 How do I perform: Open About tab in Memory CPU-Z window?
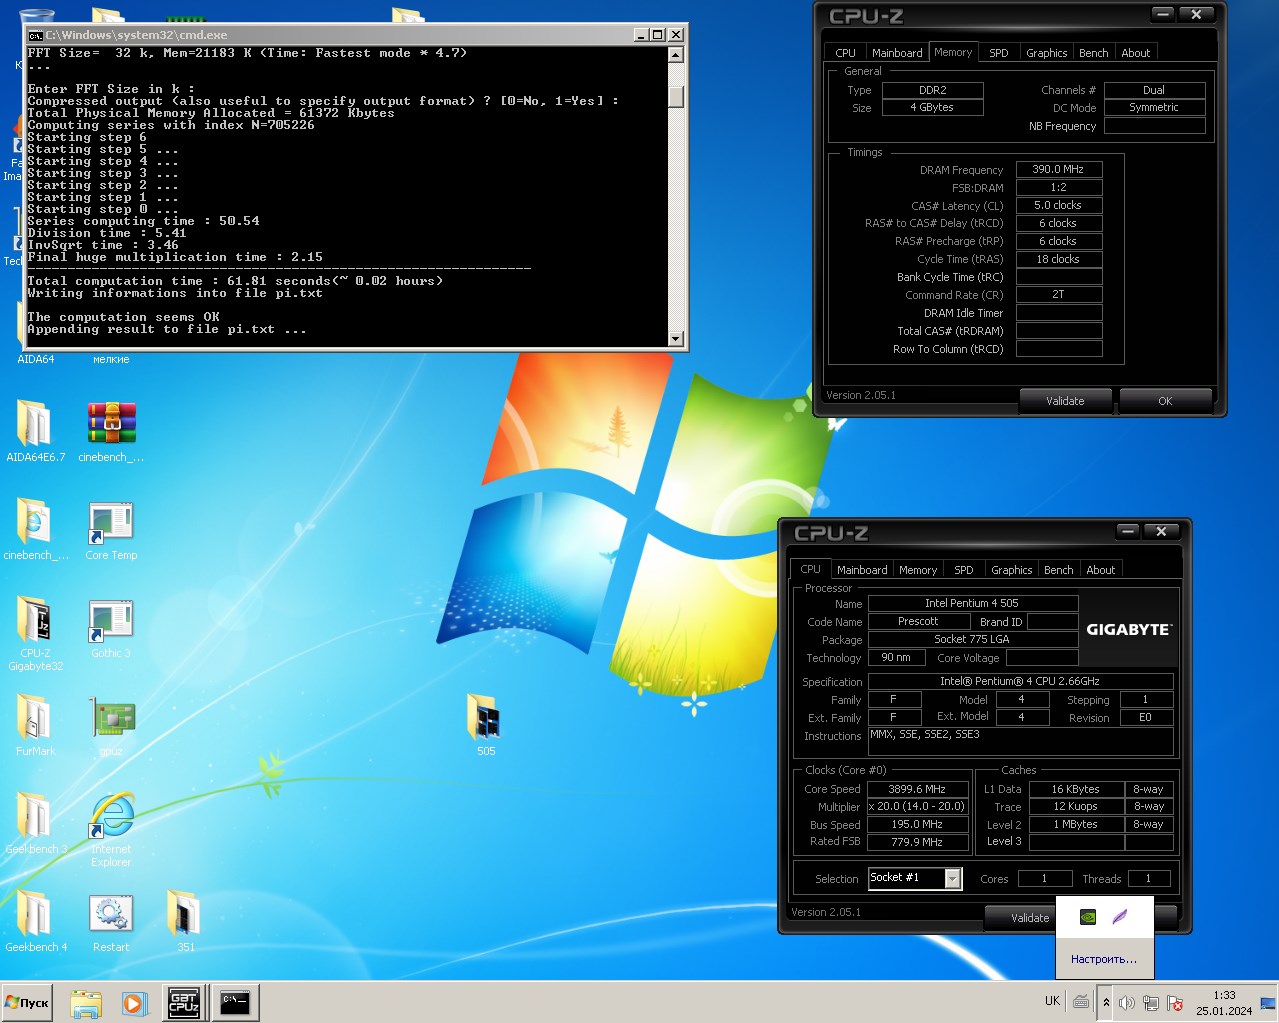1135,53
